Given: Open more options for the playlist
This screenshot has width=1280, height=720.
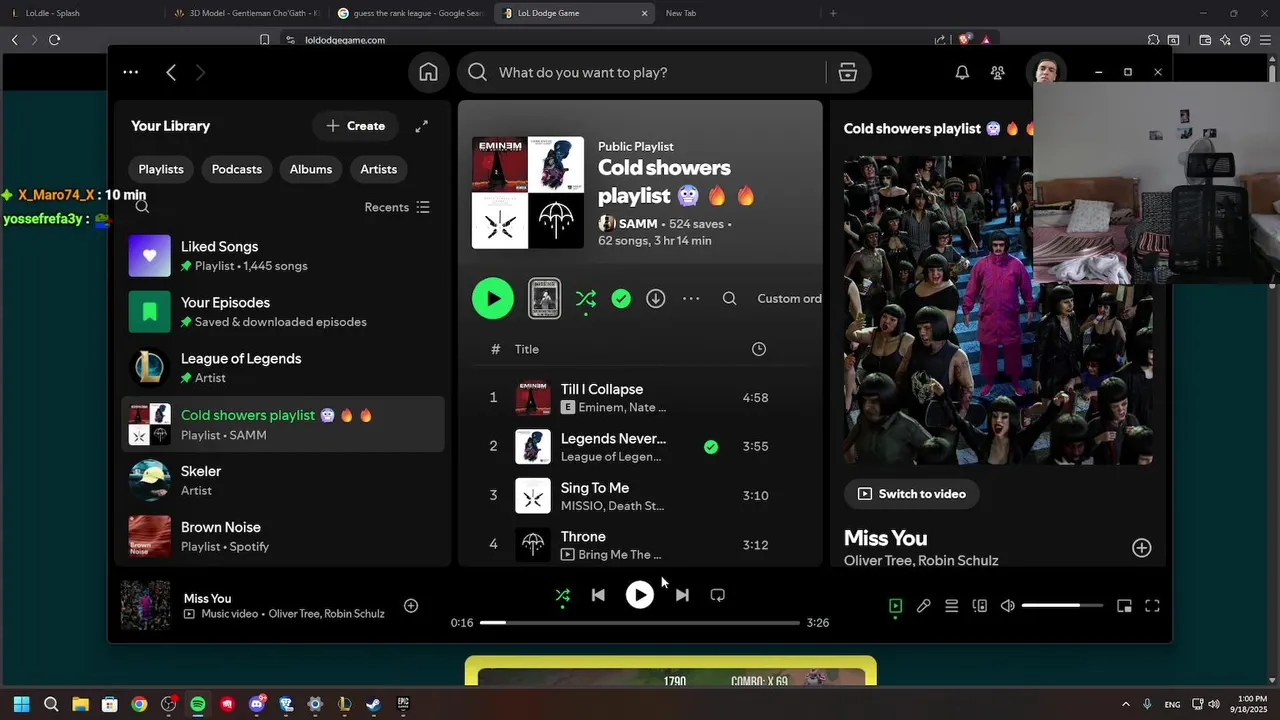Looking at the screenshot, I should pos(691,298).
